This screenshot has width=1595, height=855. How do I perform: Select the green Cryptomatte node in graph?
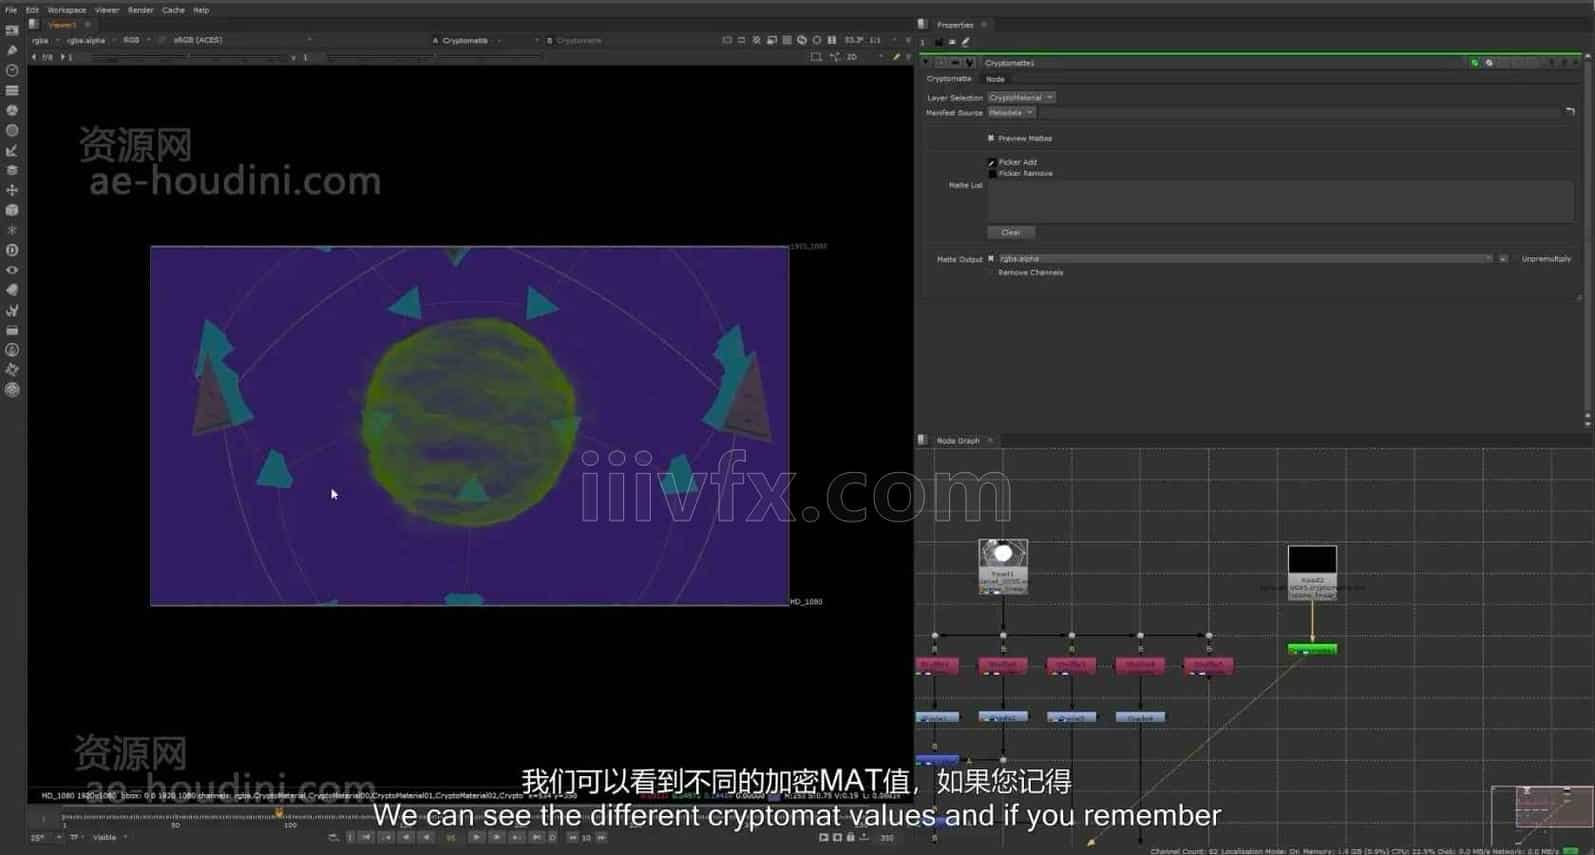pyautogui.click(x=1312, y=650)
